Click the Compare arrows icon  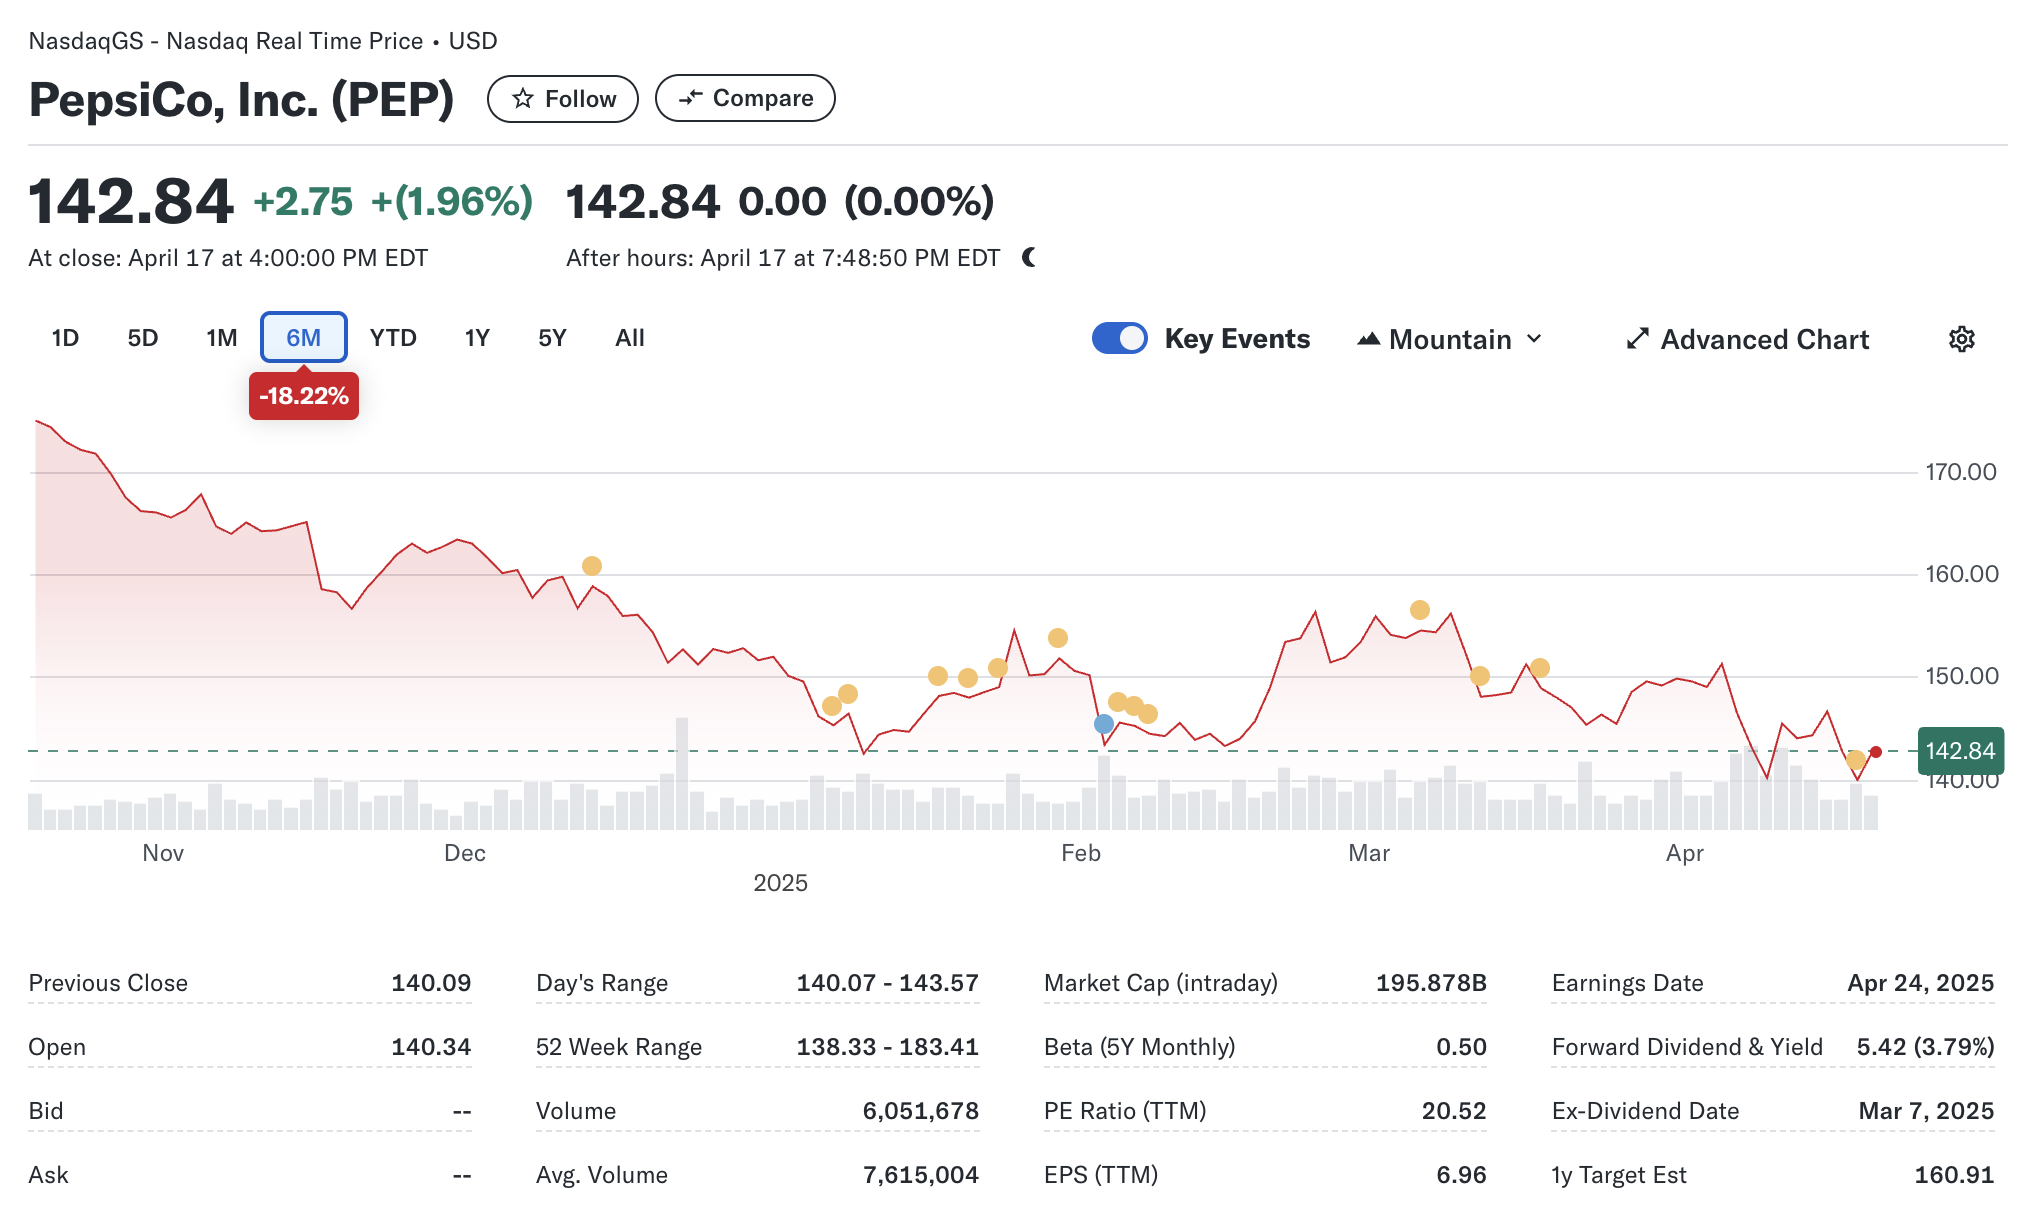coord(690,98)
